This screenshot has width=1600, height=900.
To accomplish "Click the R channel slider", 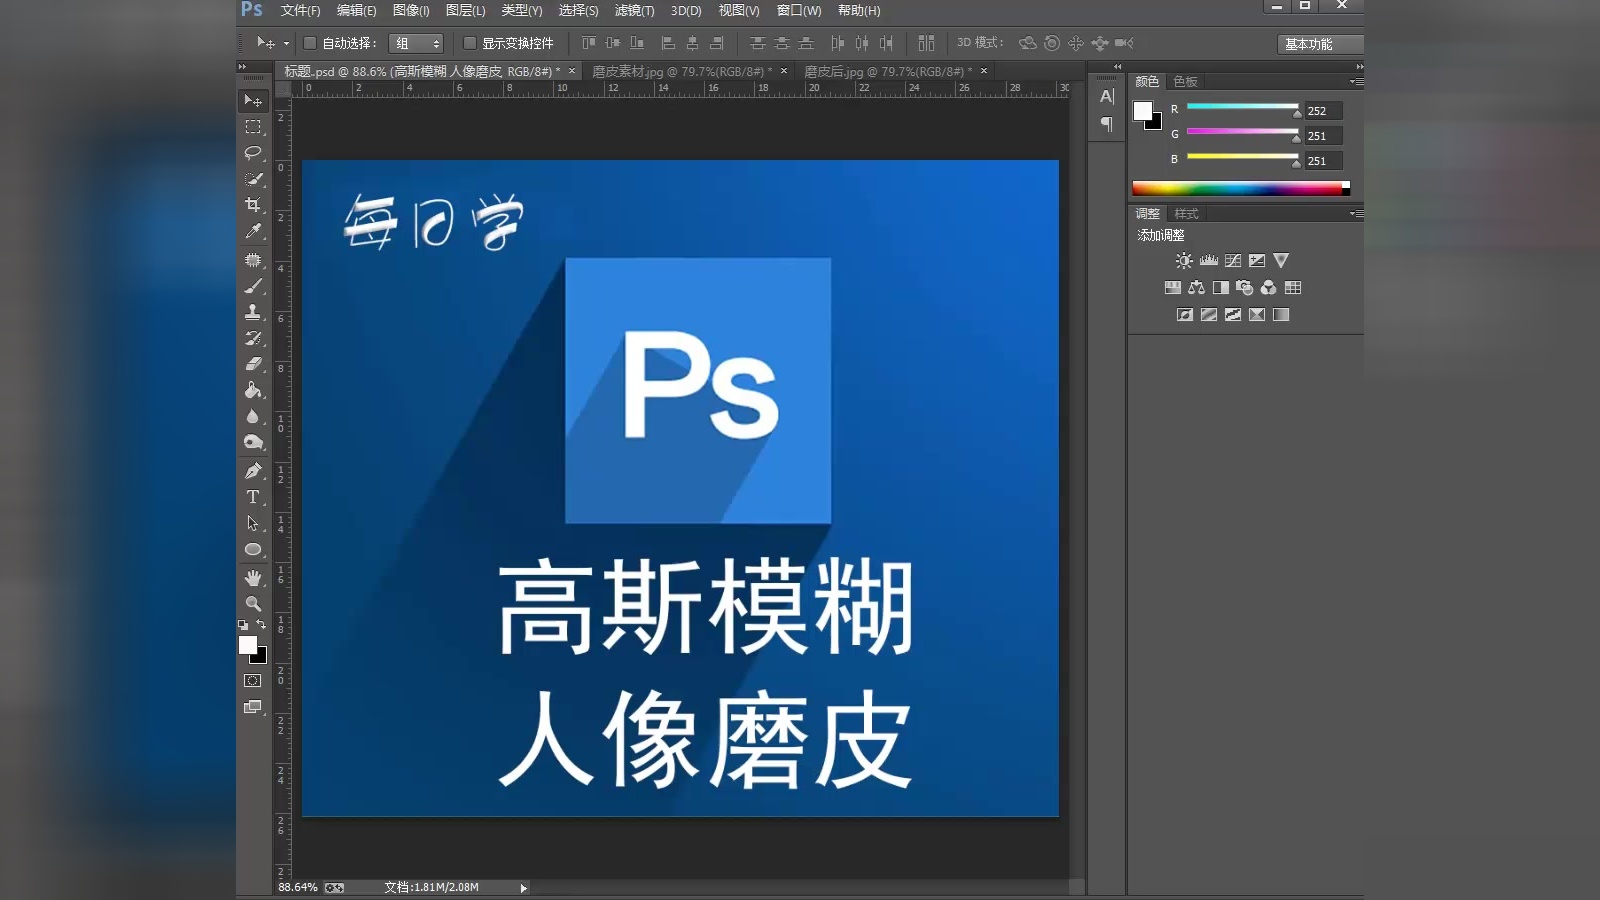I will point(1242,107).
